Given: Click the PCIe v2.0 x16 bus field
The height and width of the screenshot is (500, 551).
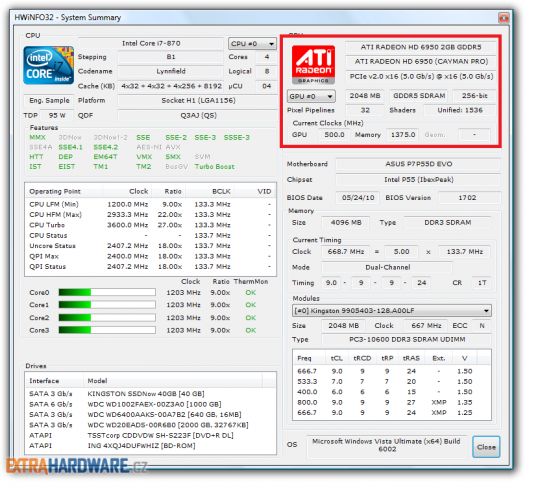Looking at the screenshot, I should coord(421,76).
